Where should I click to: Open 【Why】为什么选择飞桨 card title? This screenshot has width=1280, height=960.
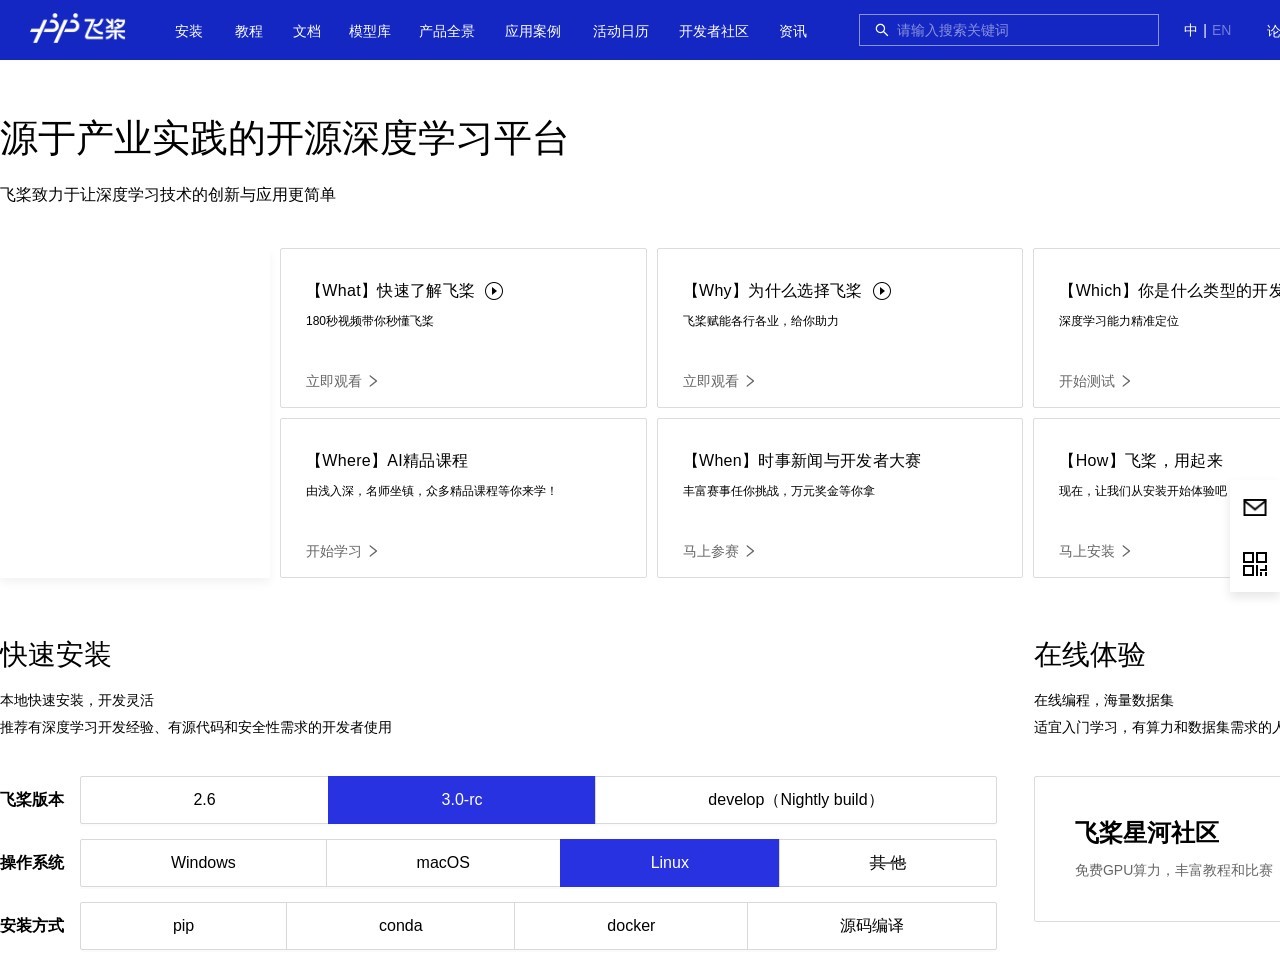pyautogui.click(x=773, y=291)
